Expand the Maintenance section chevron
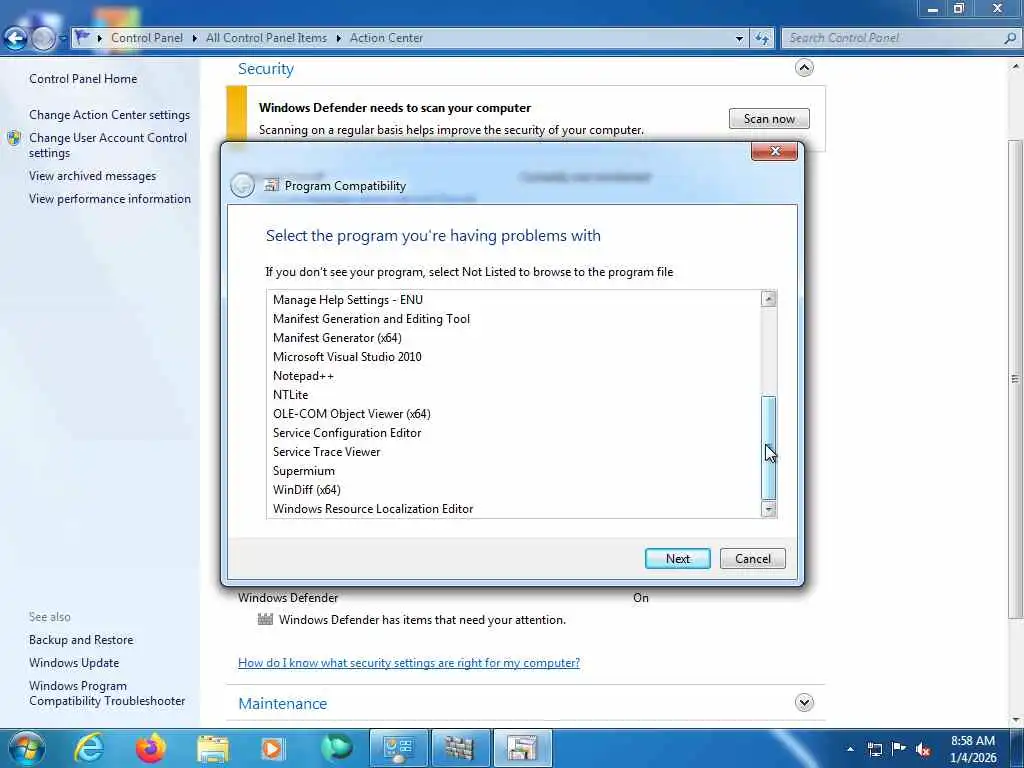Image resolution: width=1024 pixels, height=768 pixels. pyautogui.click(x=804, y=703)
